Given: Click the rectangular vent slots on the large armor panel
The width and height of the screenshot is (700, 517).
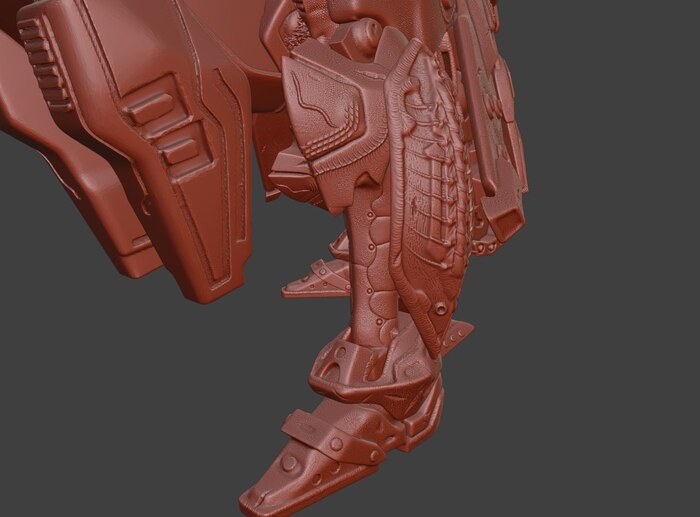Looking at the screenshot, I should click(x=165, y=130).
